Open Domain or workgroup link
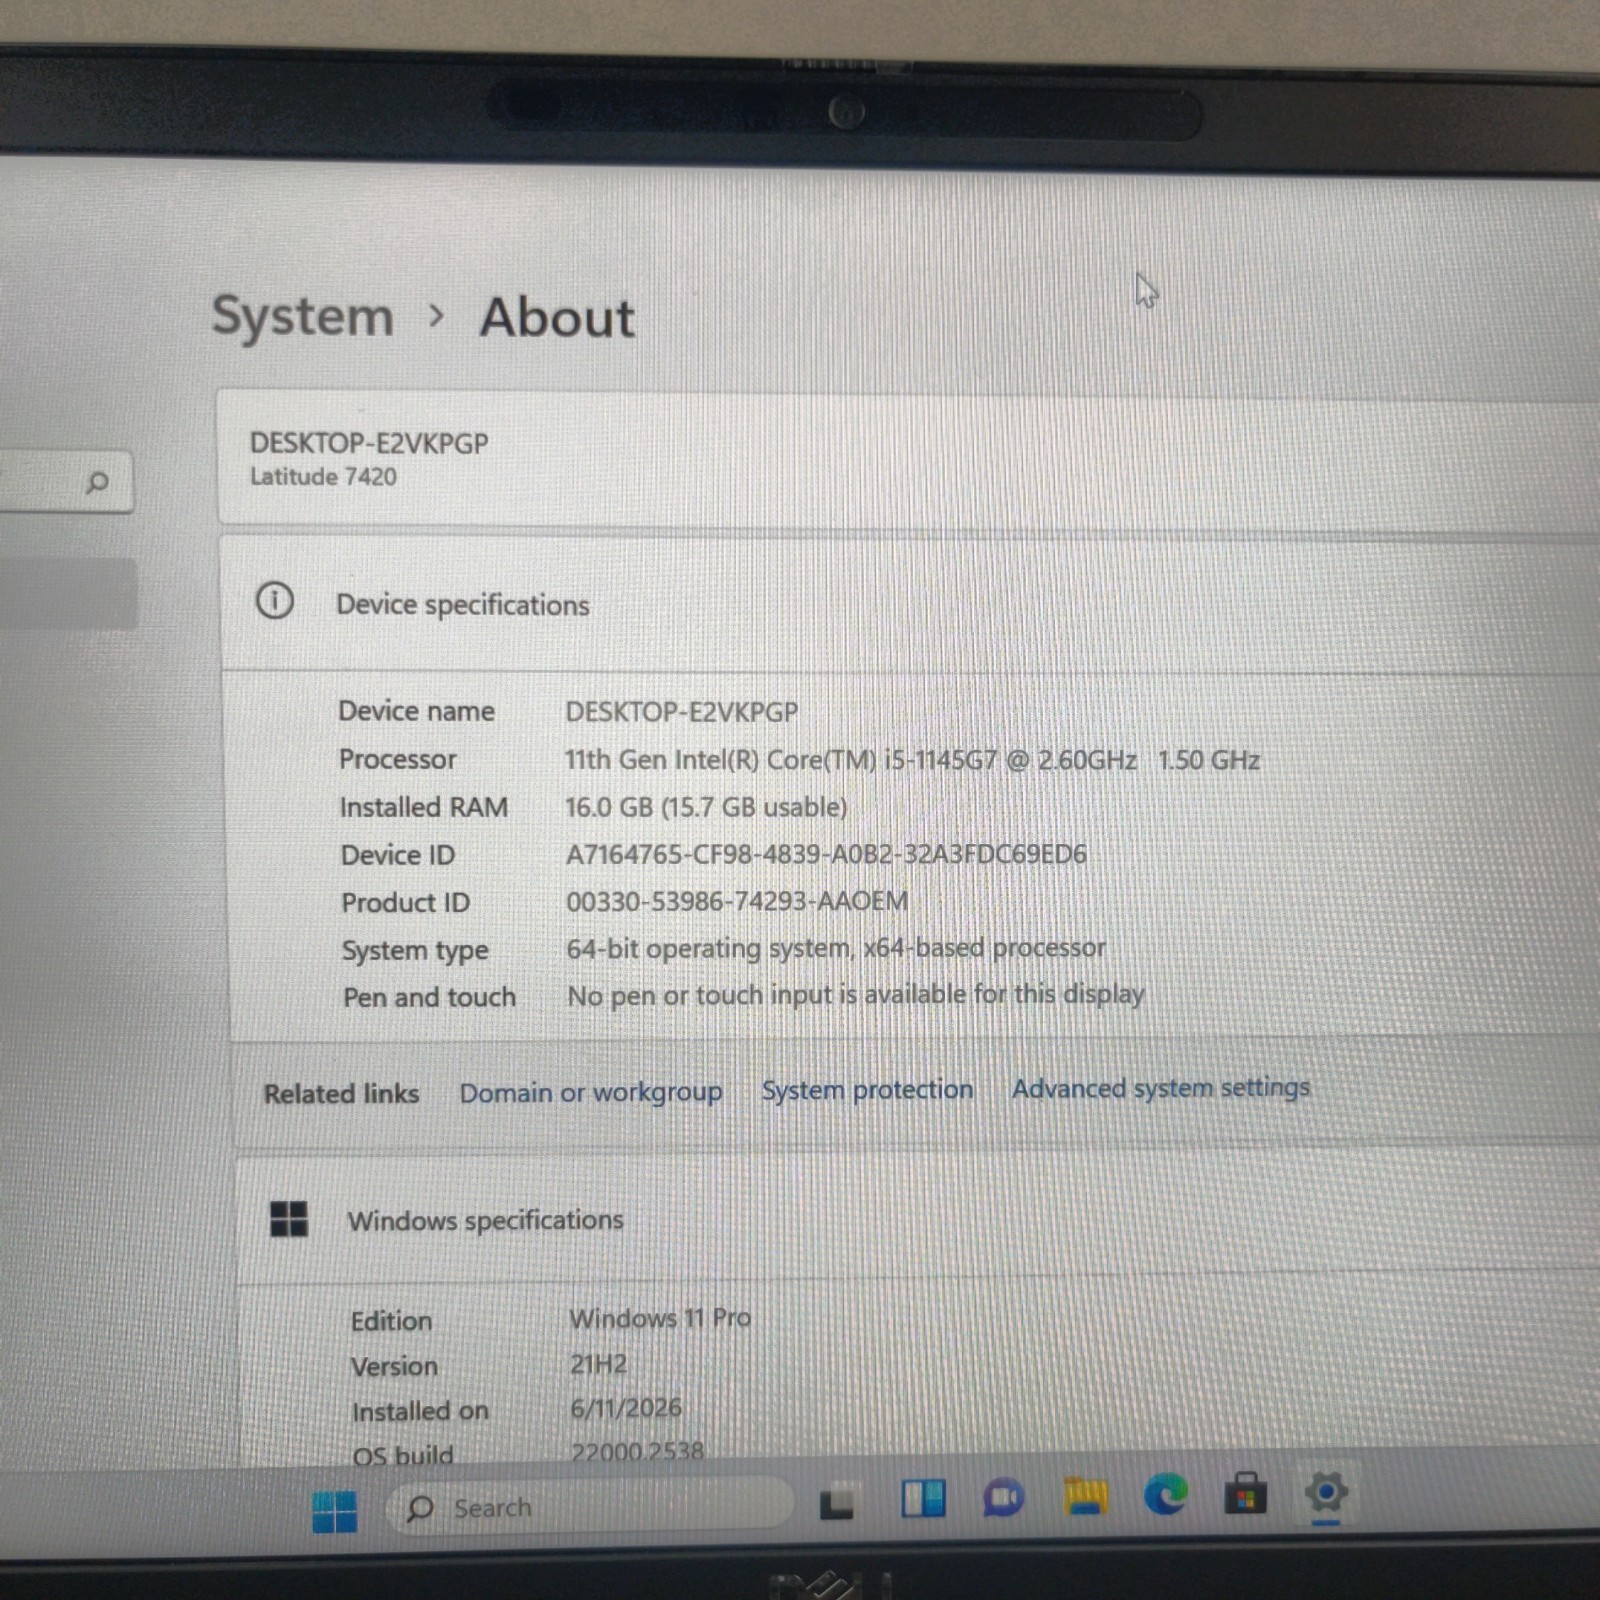 (590, 1092)
